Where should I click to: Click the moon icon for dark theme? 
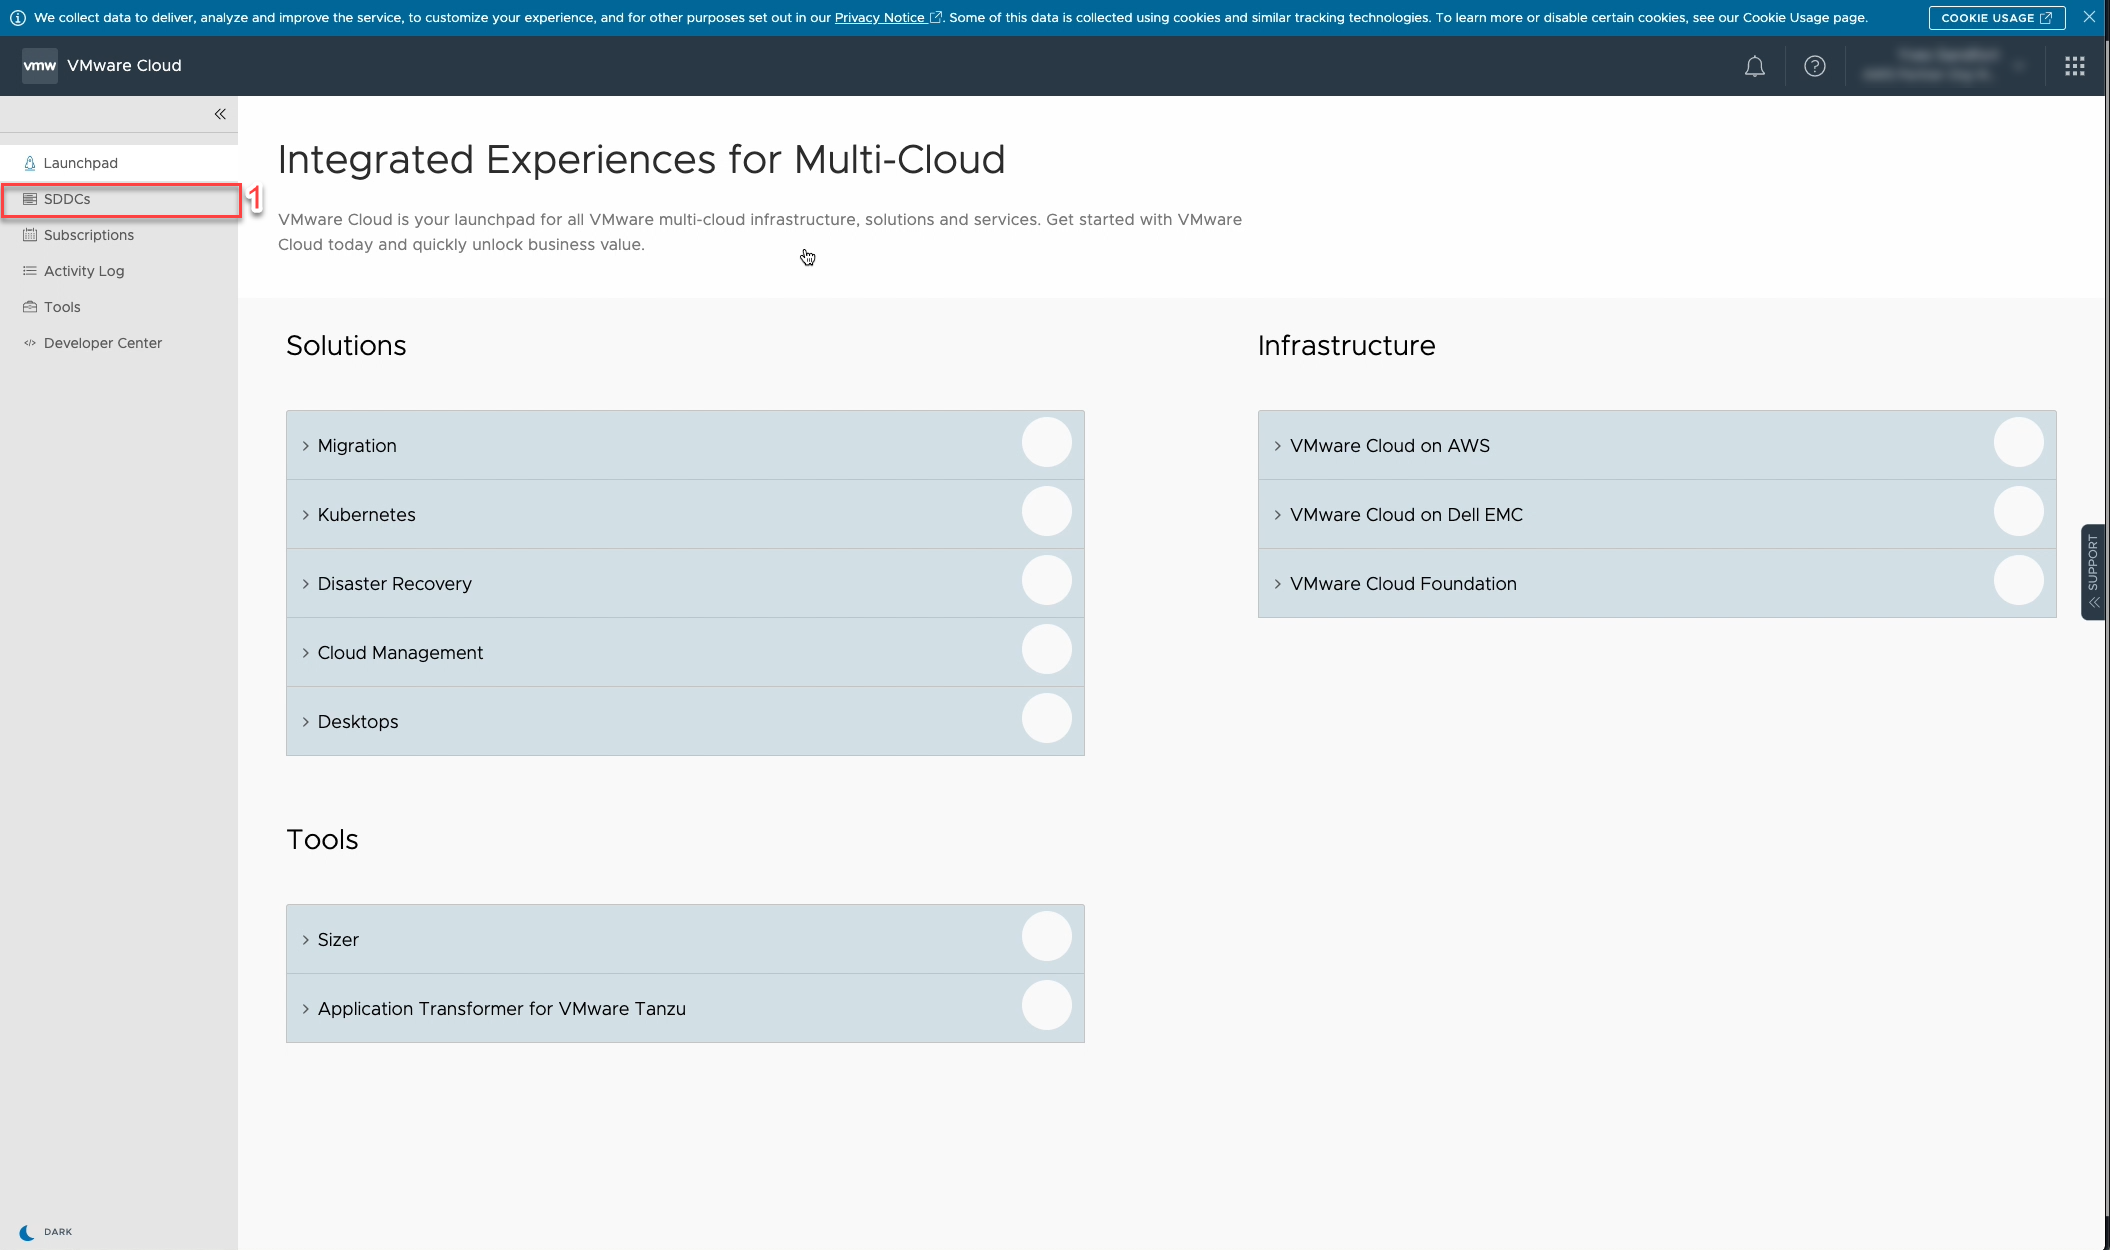point(27,1232)
